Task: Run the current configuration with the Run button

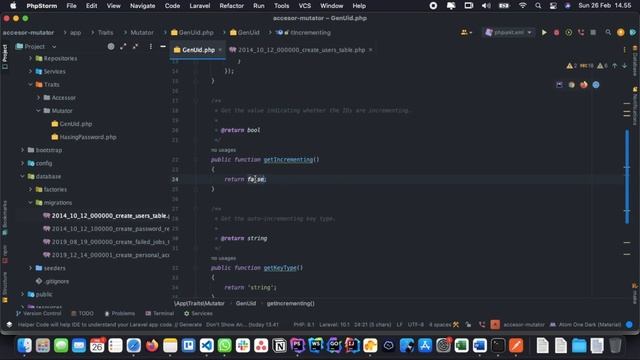Action: [x=544, y=32]
